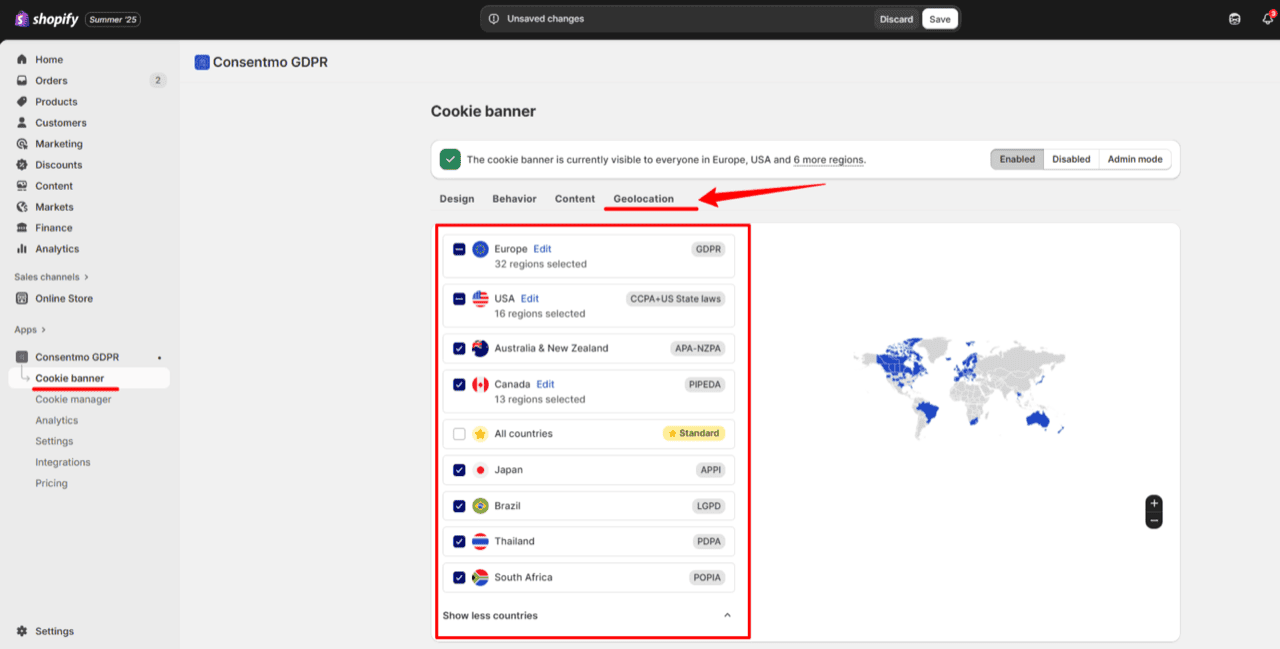Screen dimensions: 1280x649
Task: Click the Shopify logo
Action: [46, 19]
